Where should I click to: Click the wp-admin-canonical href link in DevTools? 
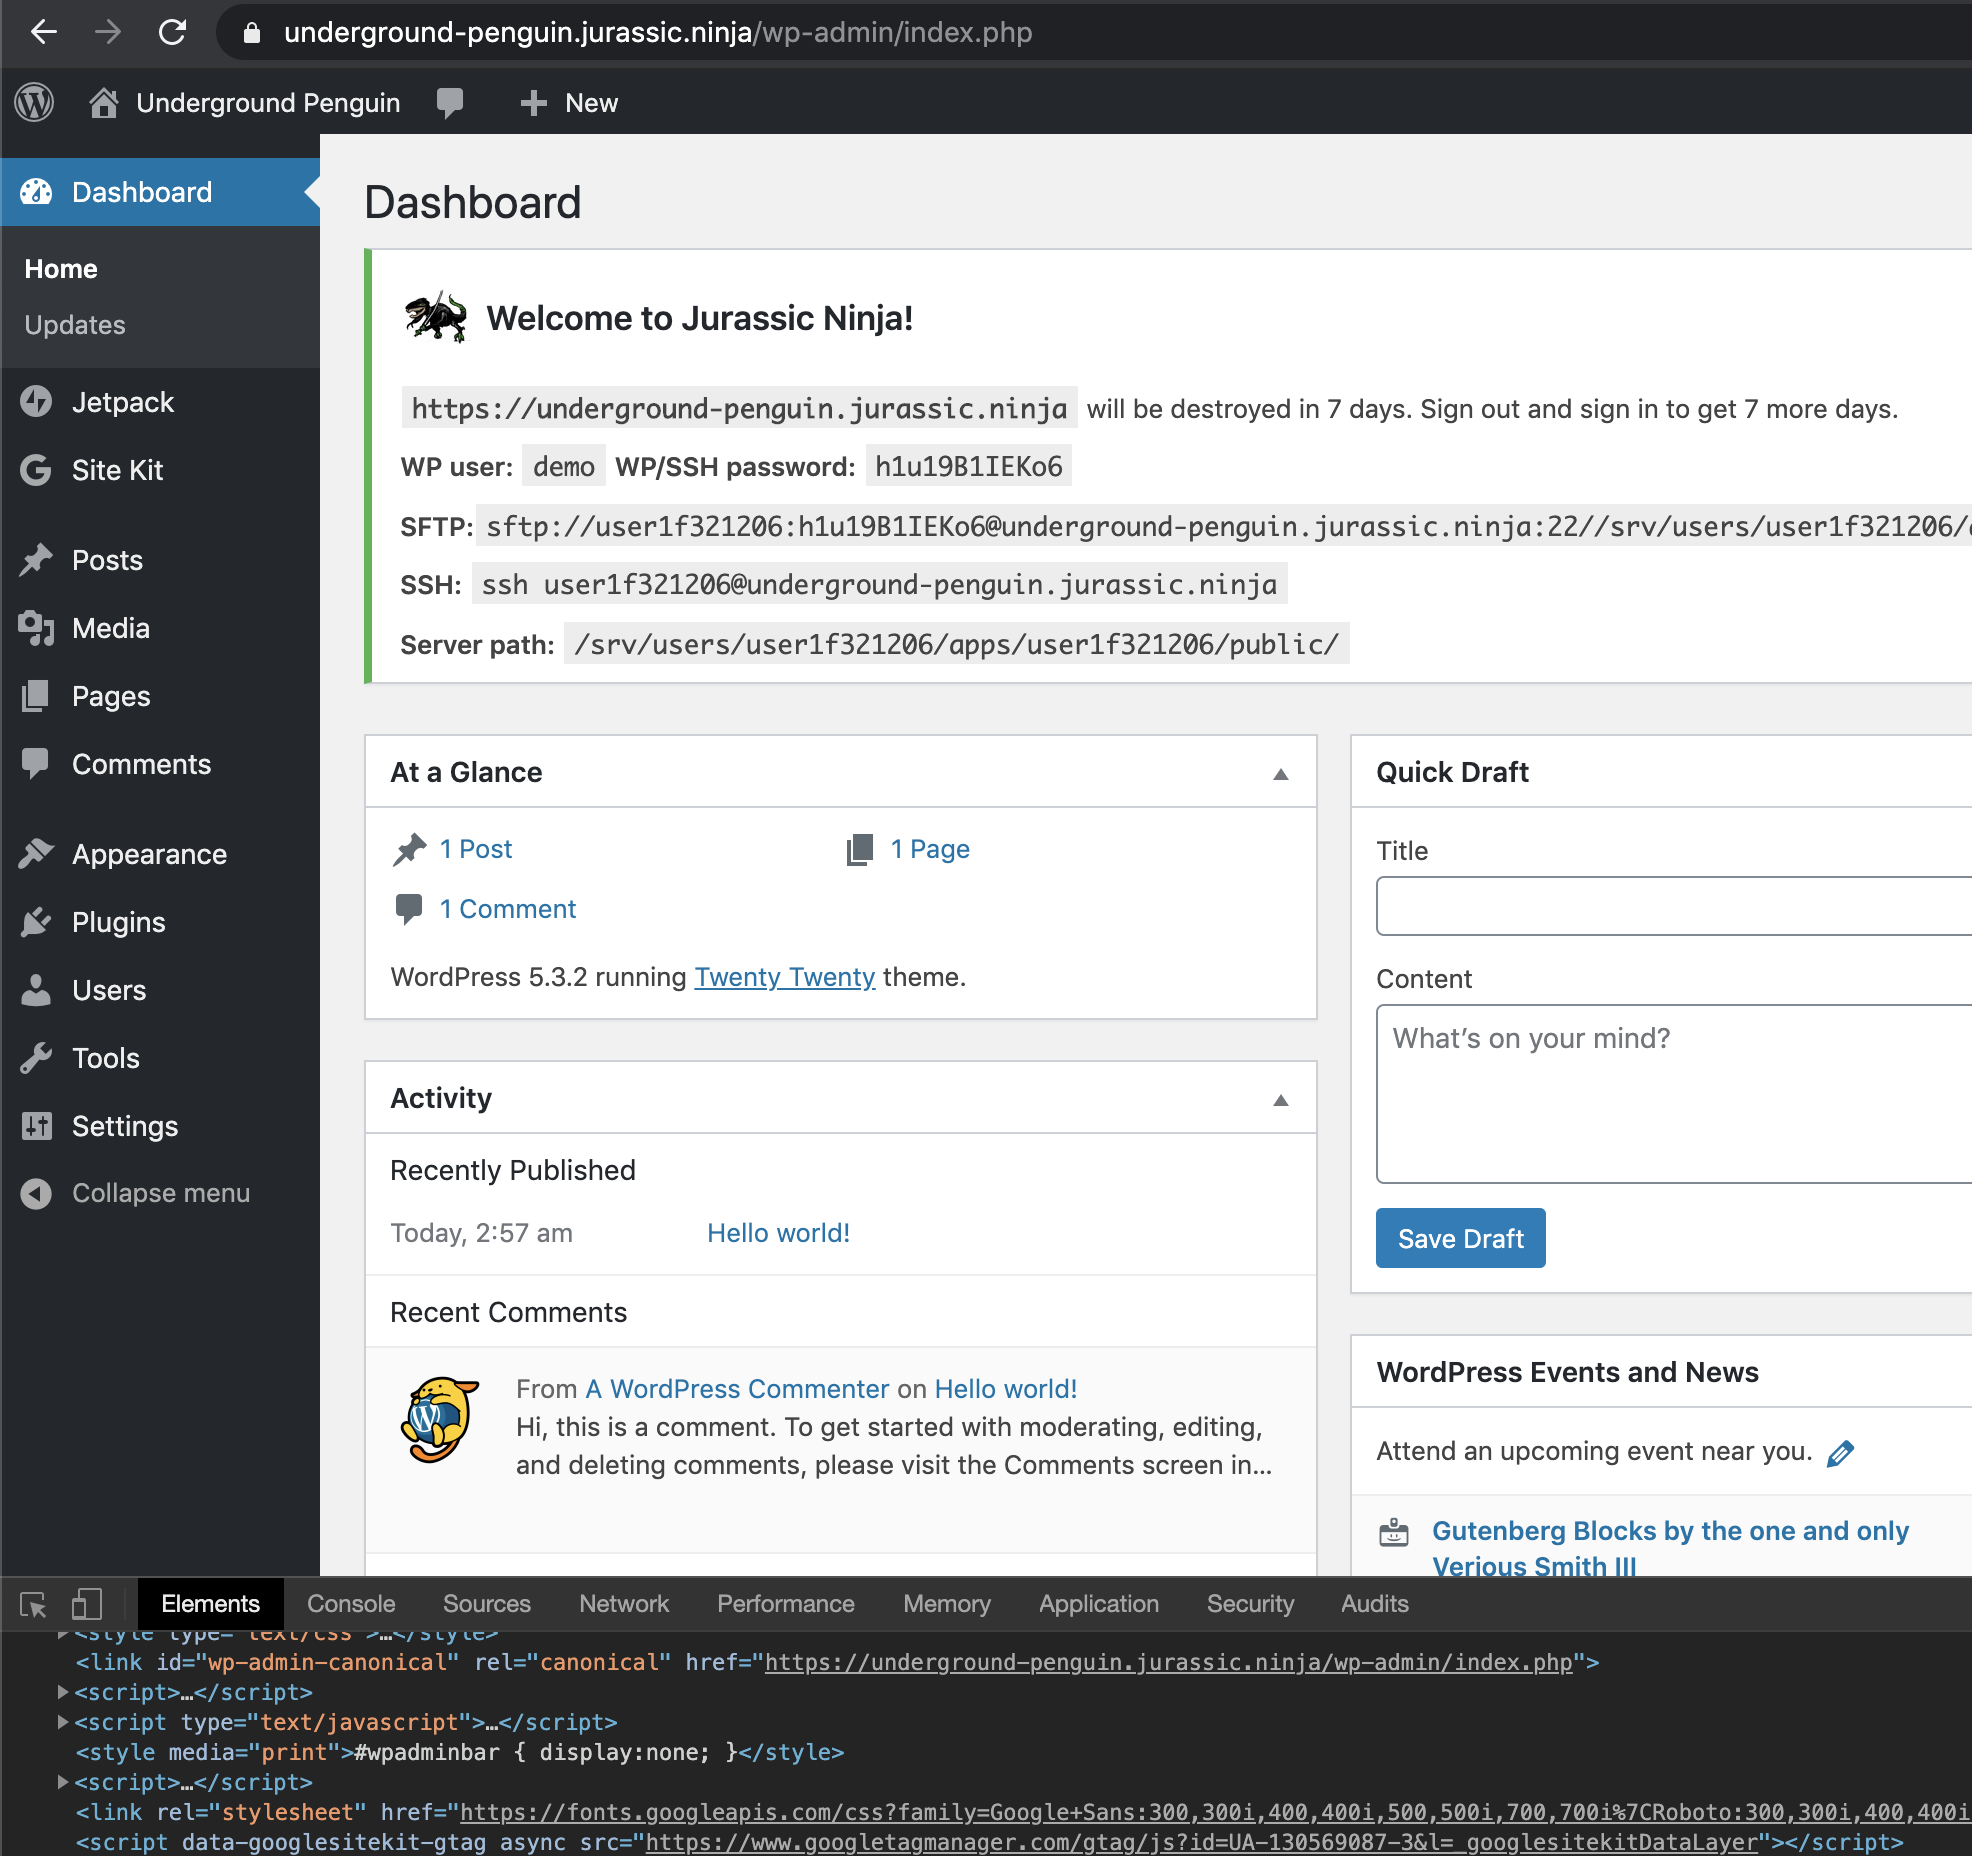click(x=1168, y=1662)
